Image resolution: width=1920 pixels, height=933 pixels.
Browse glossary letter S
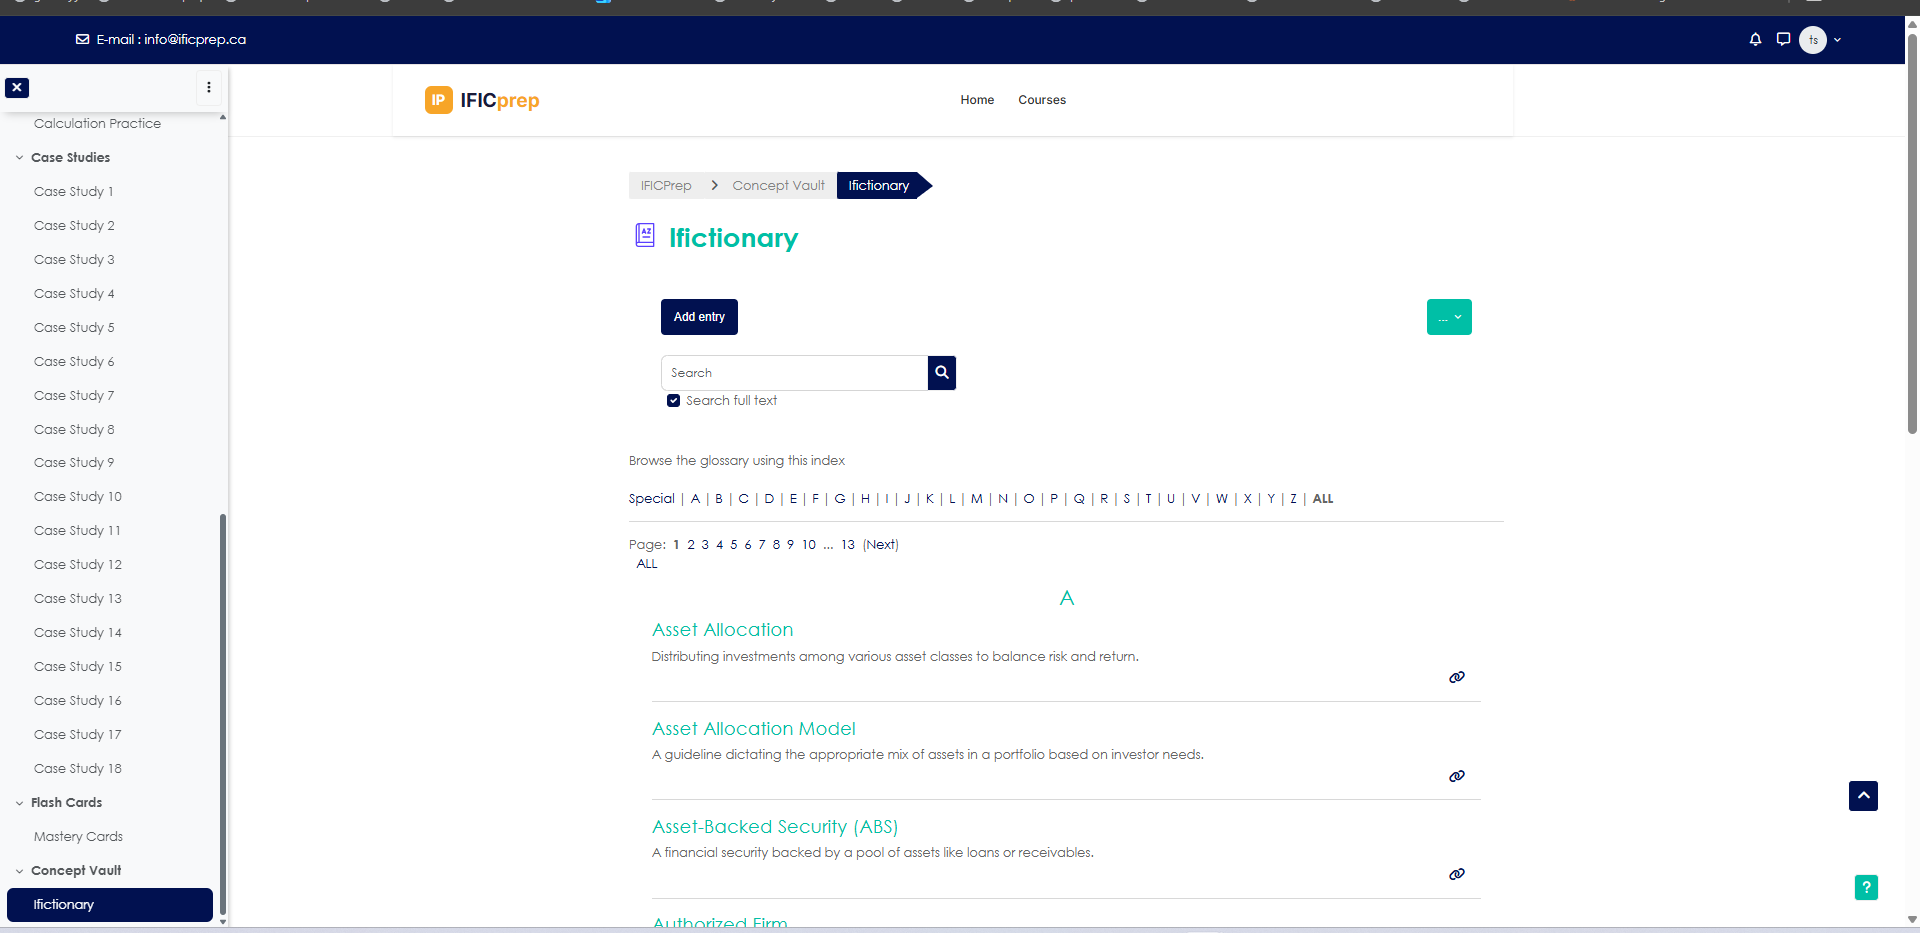coord(1126,498)
